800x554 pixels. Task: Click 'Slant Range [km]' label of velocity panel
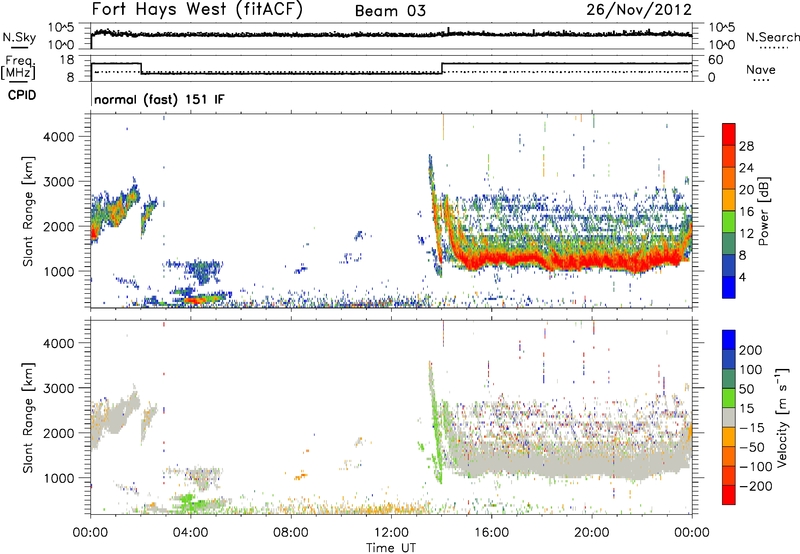click(x=28, y=418)
